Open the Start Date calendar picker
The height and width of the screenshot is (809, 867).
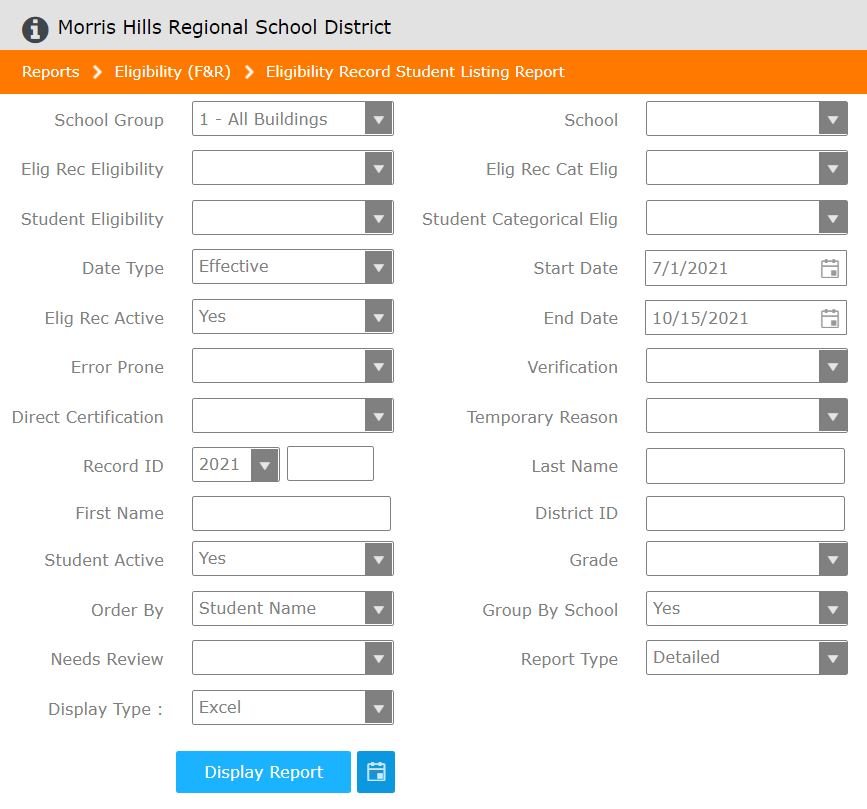coord(829,268)
